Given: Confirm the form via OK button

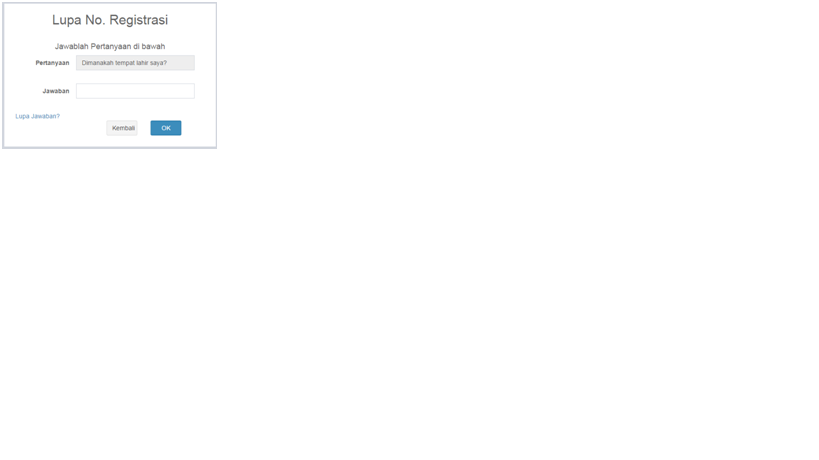Looking at the screenshot, I should [x=166, y=128].
